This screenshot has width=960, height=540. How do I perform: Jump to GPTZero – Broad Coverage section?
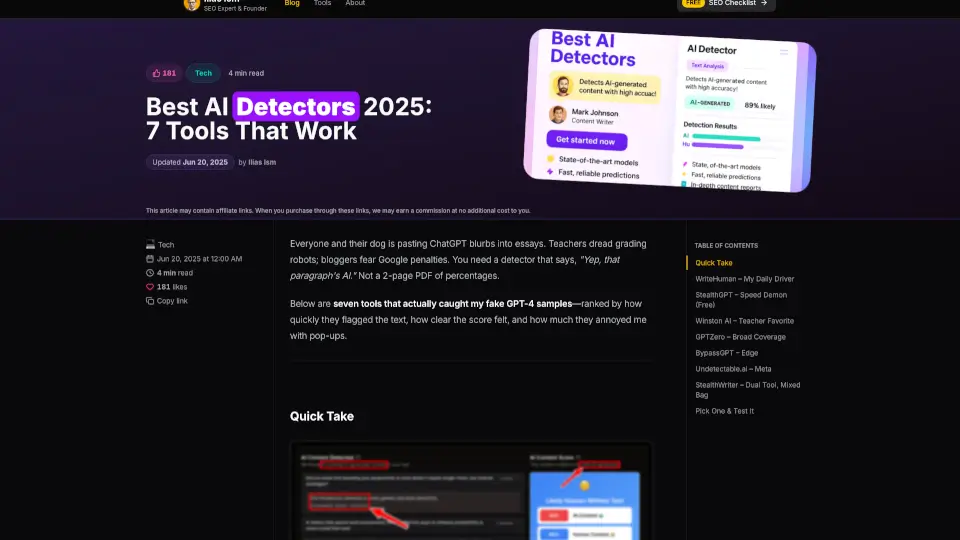click(740, 337)
